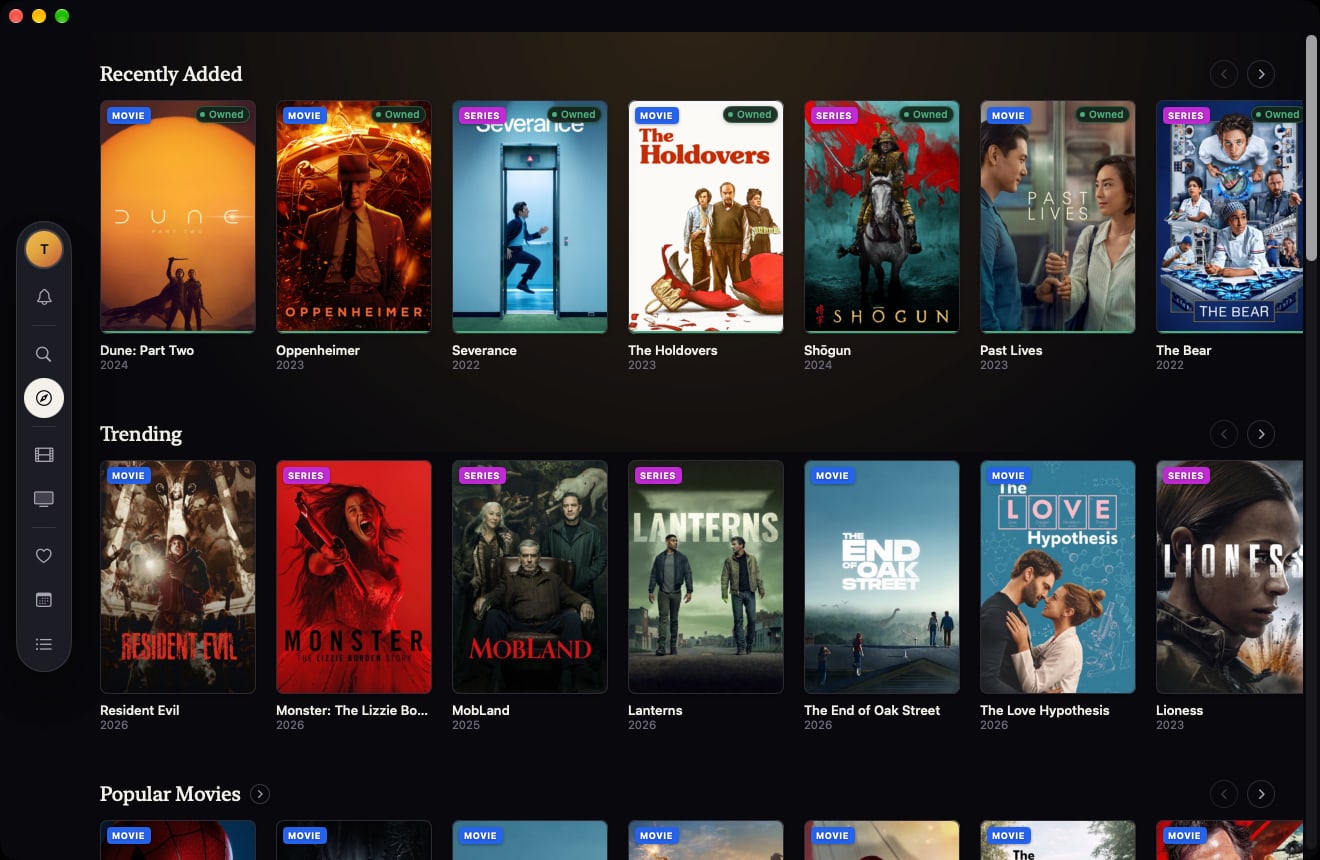This screenshot has width=1320, height=860.
Task: Go back in Trending row arrow
Action: (1224, 434)
